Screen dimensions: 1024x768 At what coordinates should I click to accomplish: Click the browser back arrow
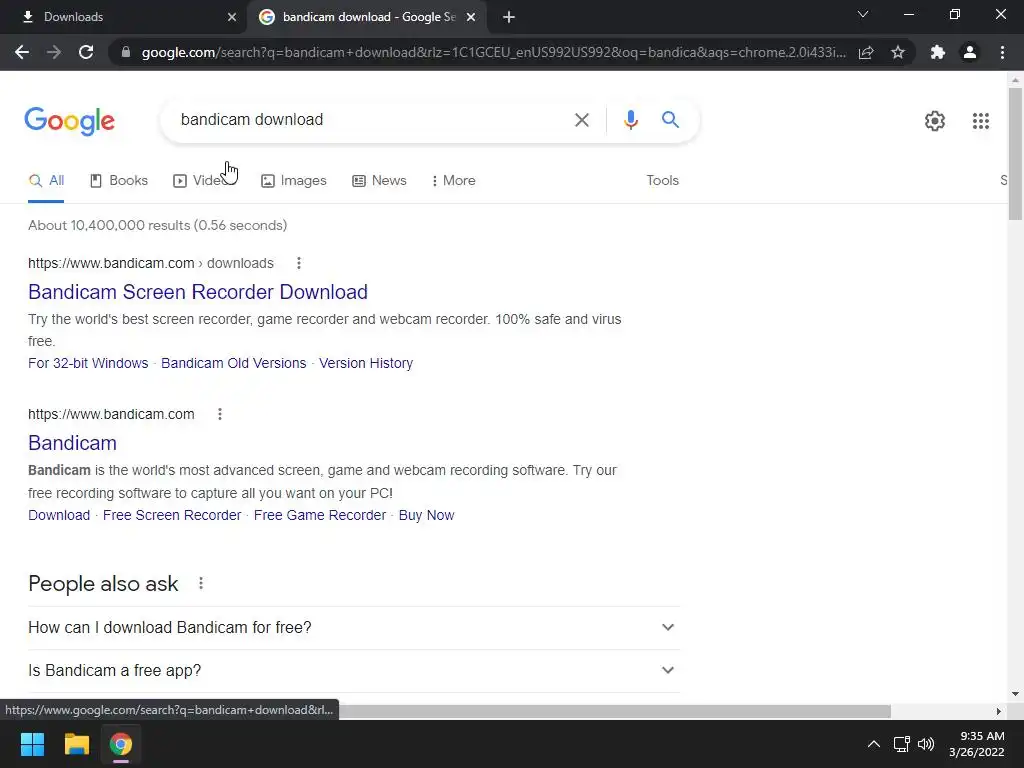click(x=22, y=52)
